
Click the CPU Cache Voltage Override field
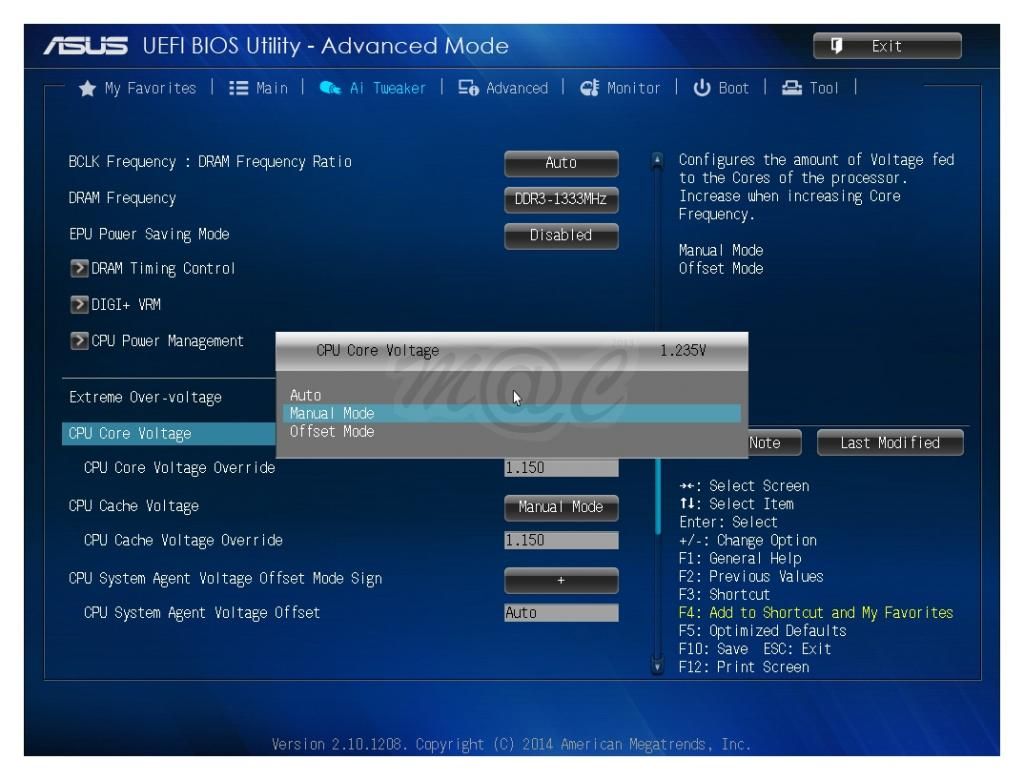click(561, 541)
